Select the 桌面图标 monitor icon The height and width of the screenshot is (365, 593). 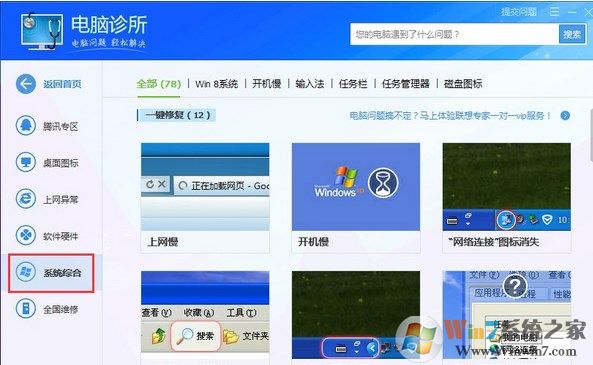[26, 162]
